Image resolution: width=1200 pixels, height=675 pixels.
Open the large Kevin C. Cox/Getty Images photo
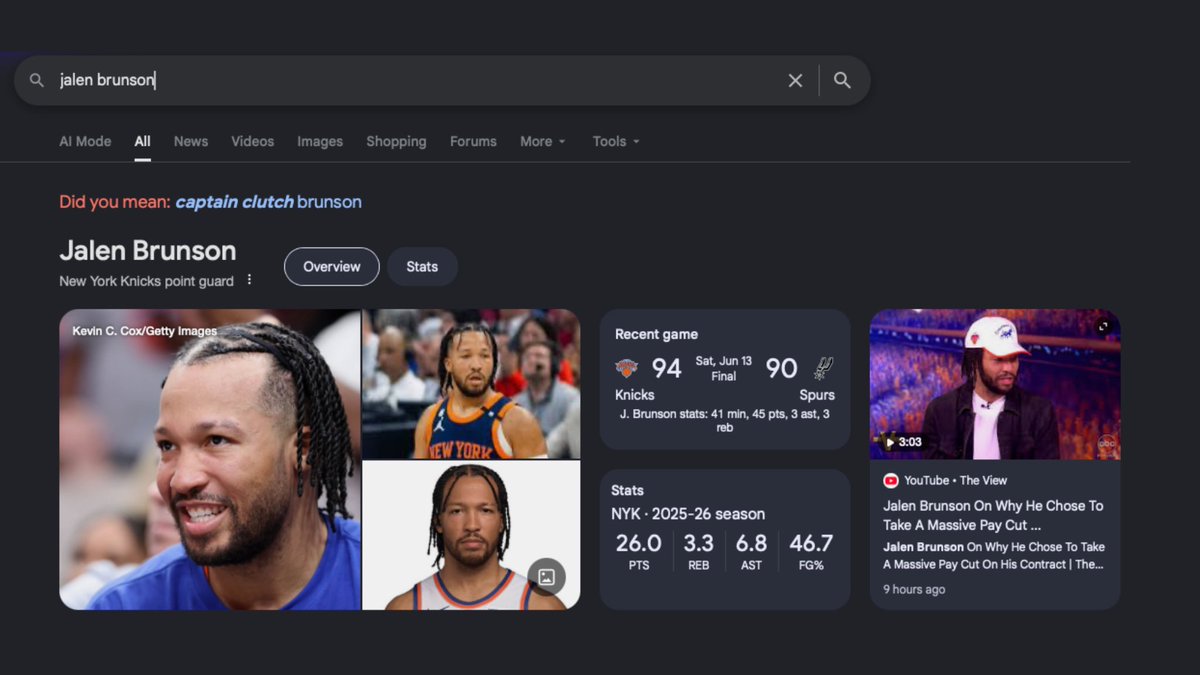pos(210,459)
